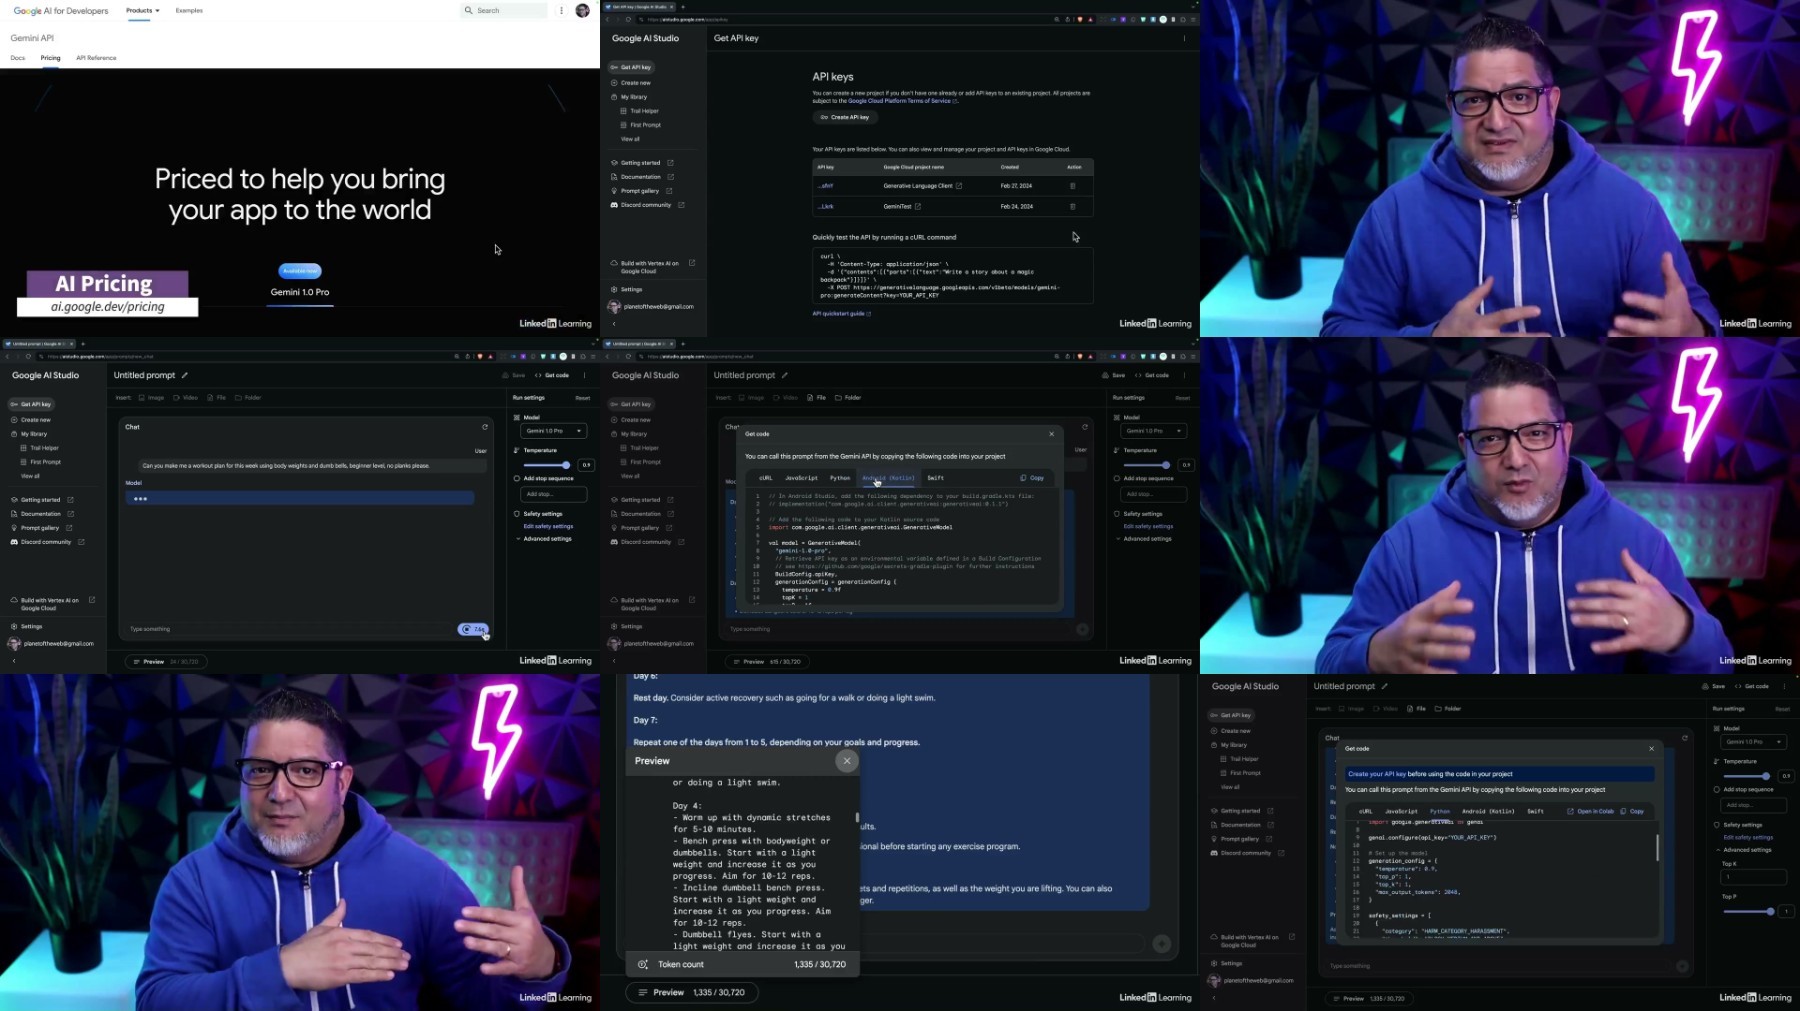Focus the Search box on the pricing page
The image size is (1800, 1011).
pos(504,10)
